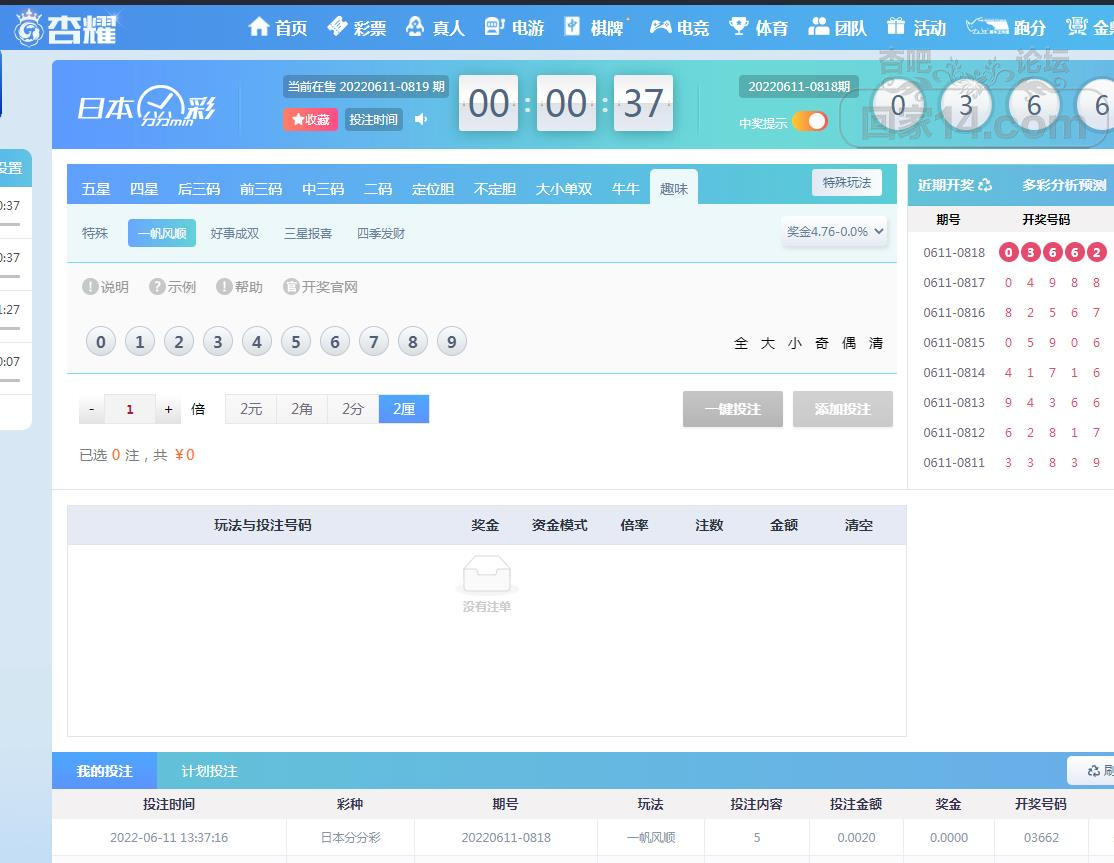Click the multiplier input field
Viewport: 1114px width, 863px height.
(x=130, y=409)
